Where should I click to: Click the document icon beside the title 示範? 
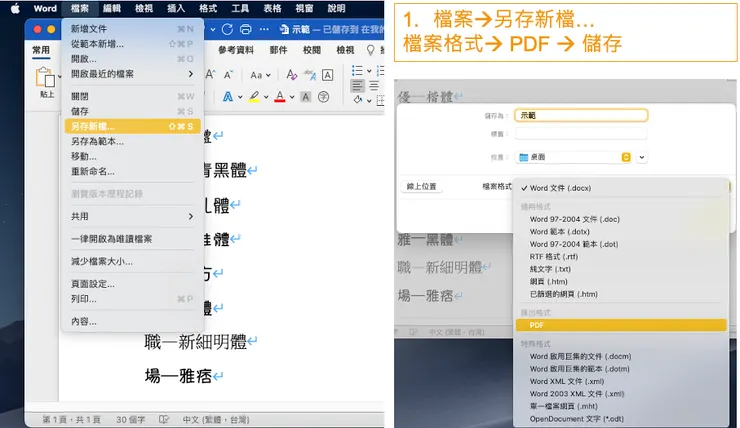[x=284, y=30]
